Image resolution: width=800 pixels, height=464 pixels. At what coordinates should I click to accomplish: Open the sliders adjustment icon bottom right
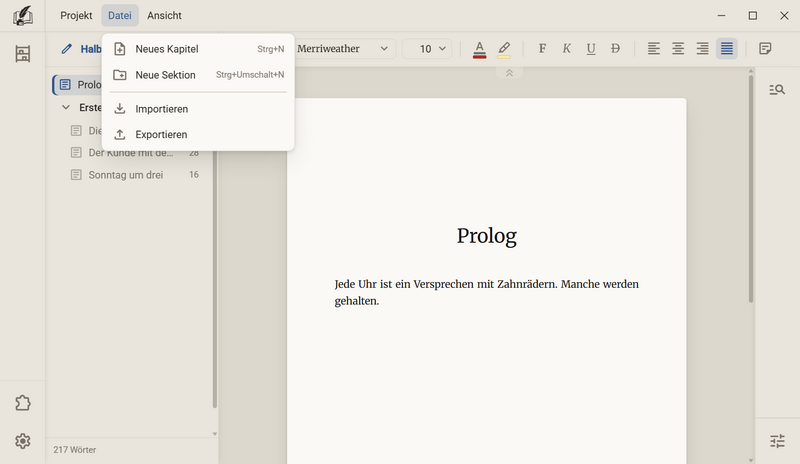(x=777, y=441)
